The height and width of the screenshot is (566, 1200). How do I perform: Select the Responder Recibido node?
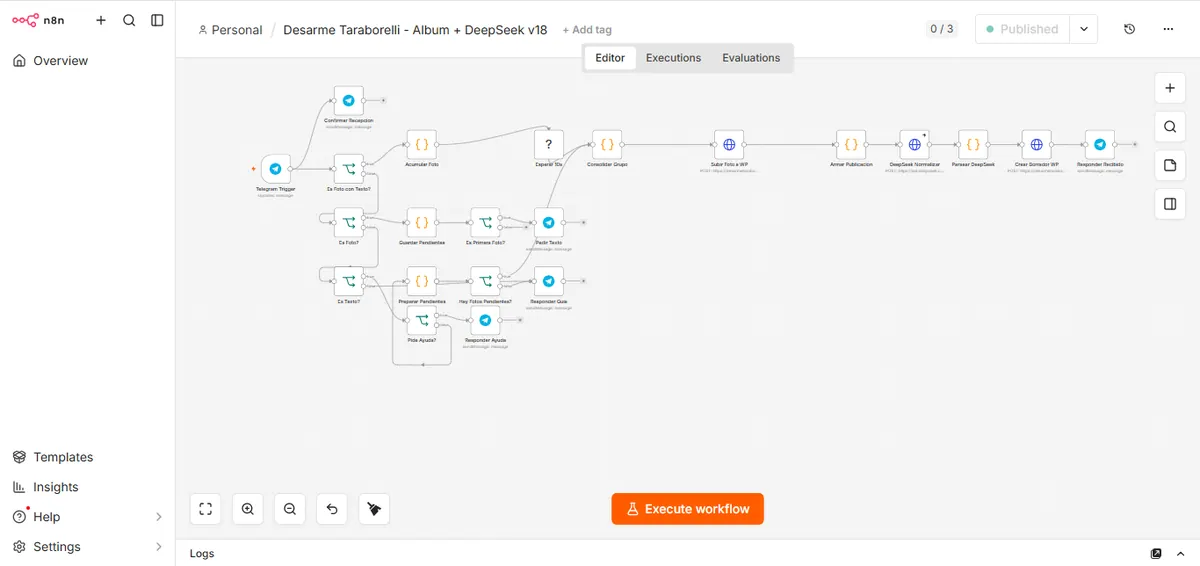click(x=1100, y=145)
